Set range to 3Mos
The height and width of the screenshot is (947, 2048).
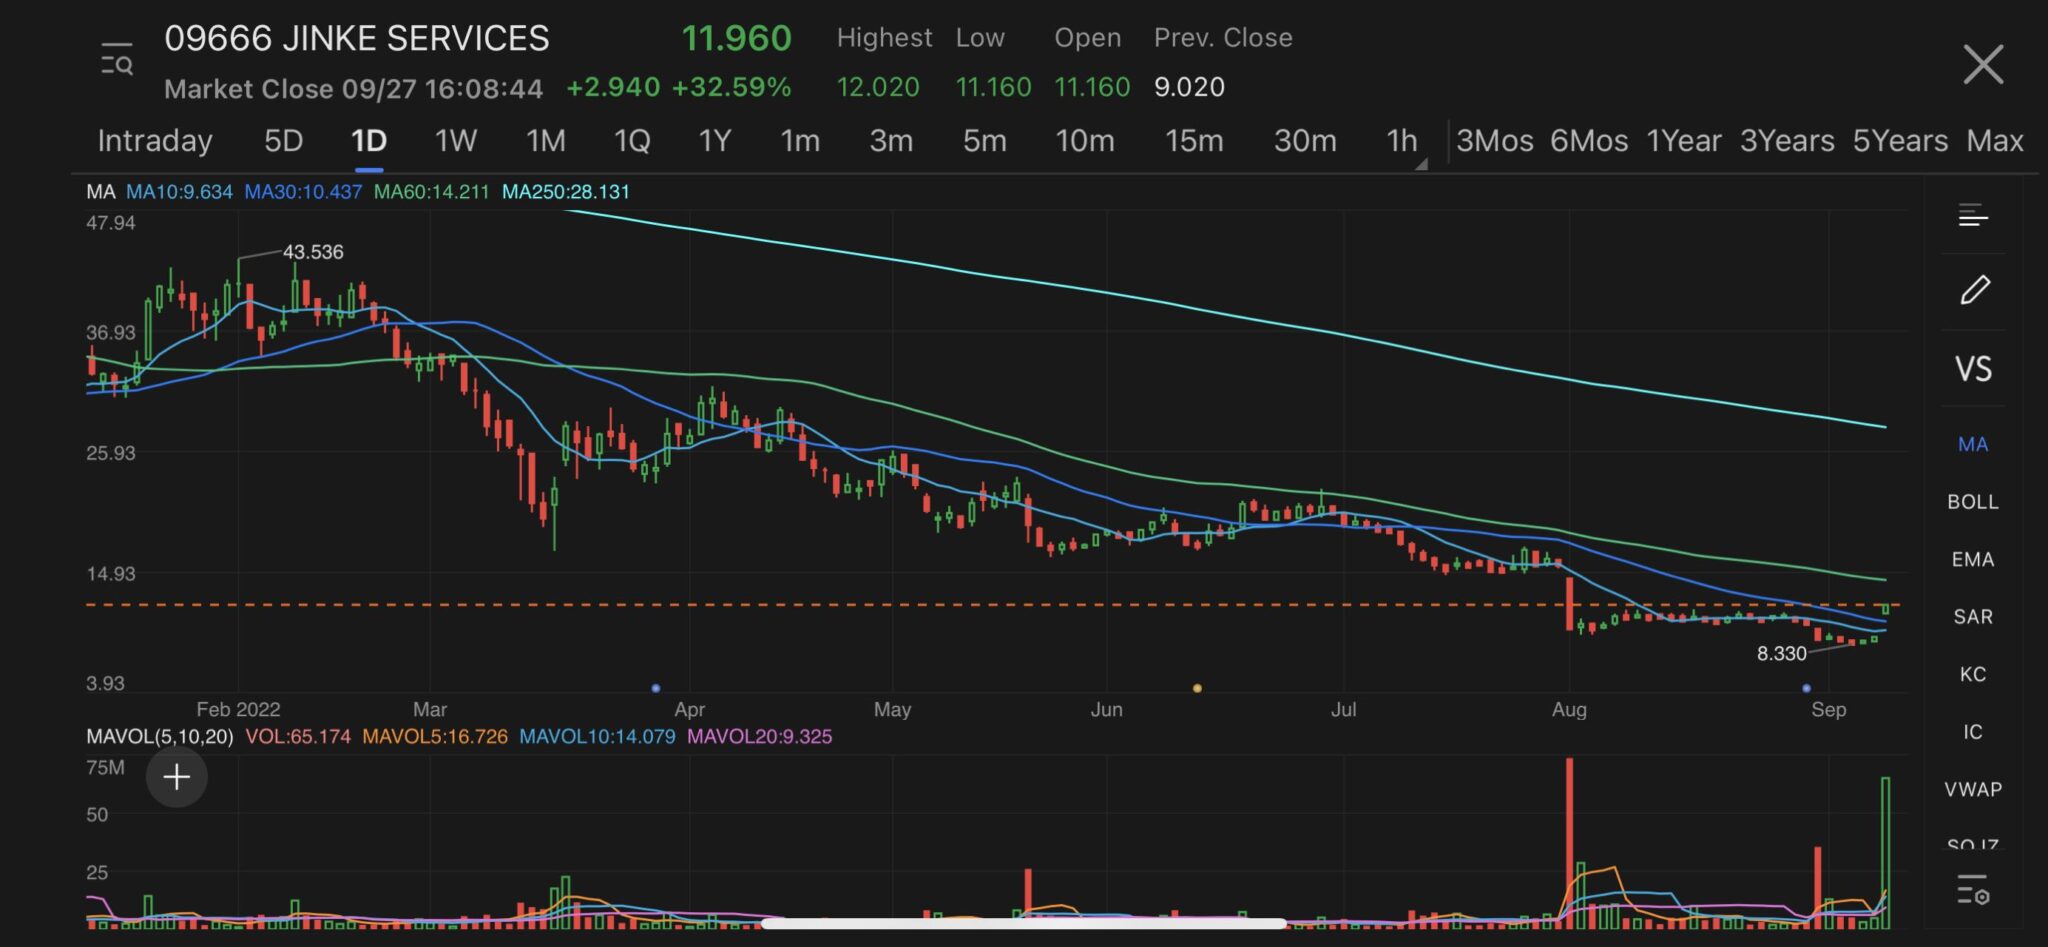pyautogui.click(x=1494, y=141)
